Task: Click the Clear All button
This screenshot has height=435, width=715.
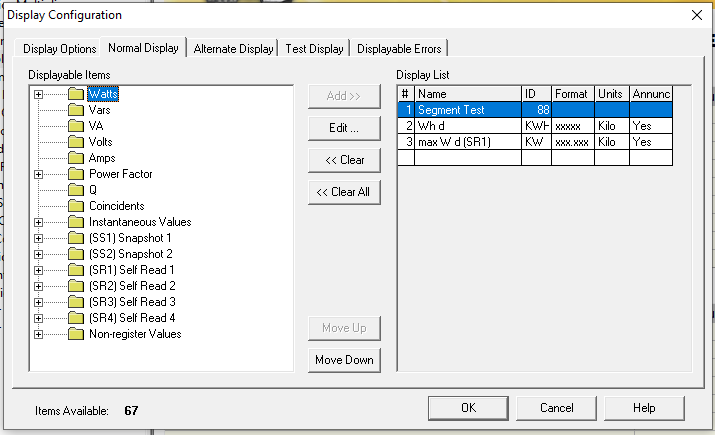Action: click(344, 193)
